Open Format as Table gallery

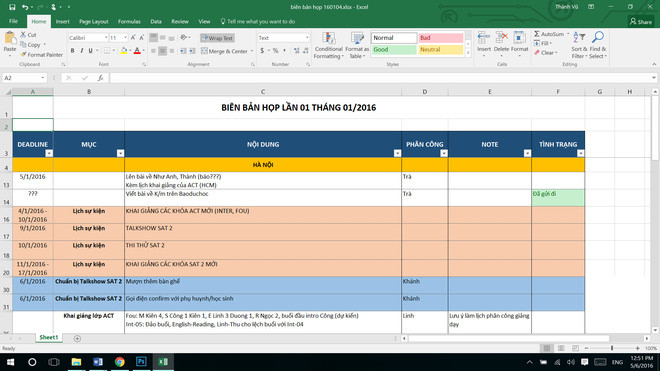click(x=357, y=45)
